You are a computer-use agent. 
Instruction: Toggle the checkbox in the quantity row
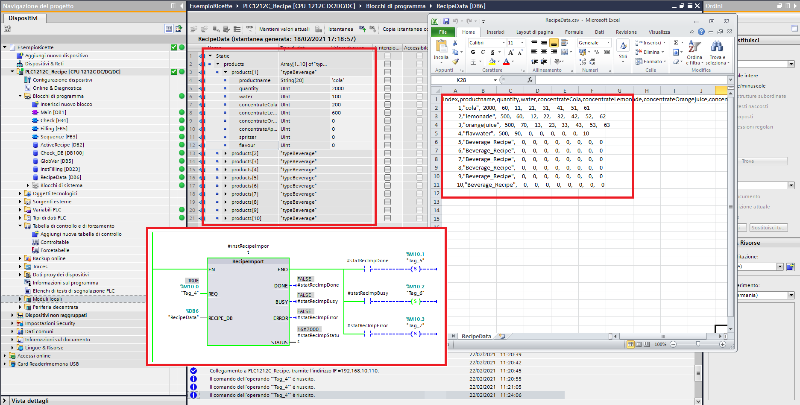click(x=389, y=90)
